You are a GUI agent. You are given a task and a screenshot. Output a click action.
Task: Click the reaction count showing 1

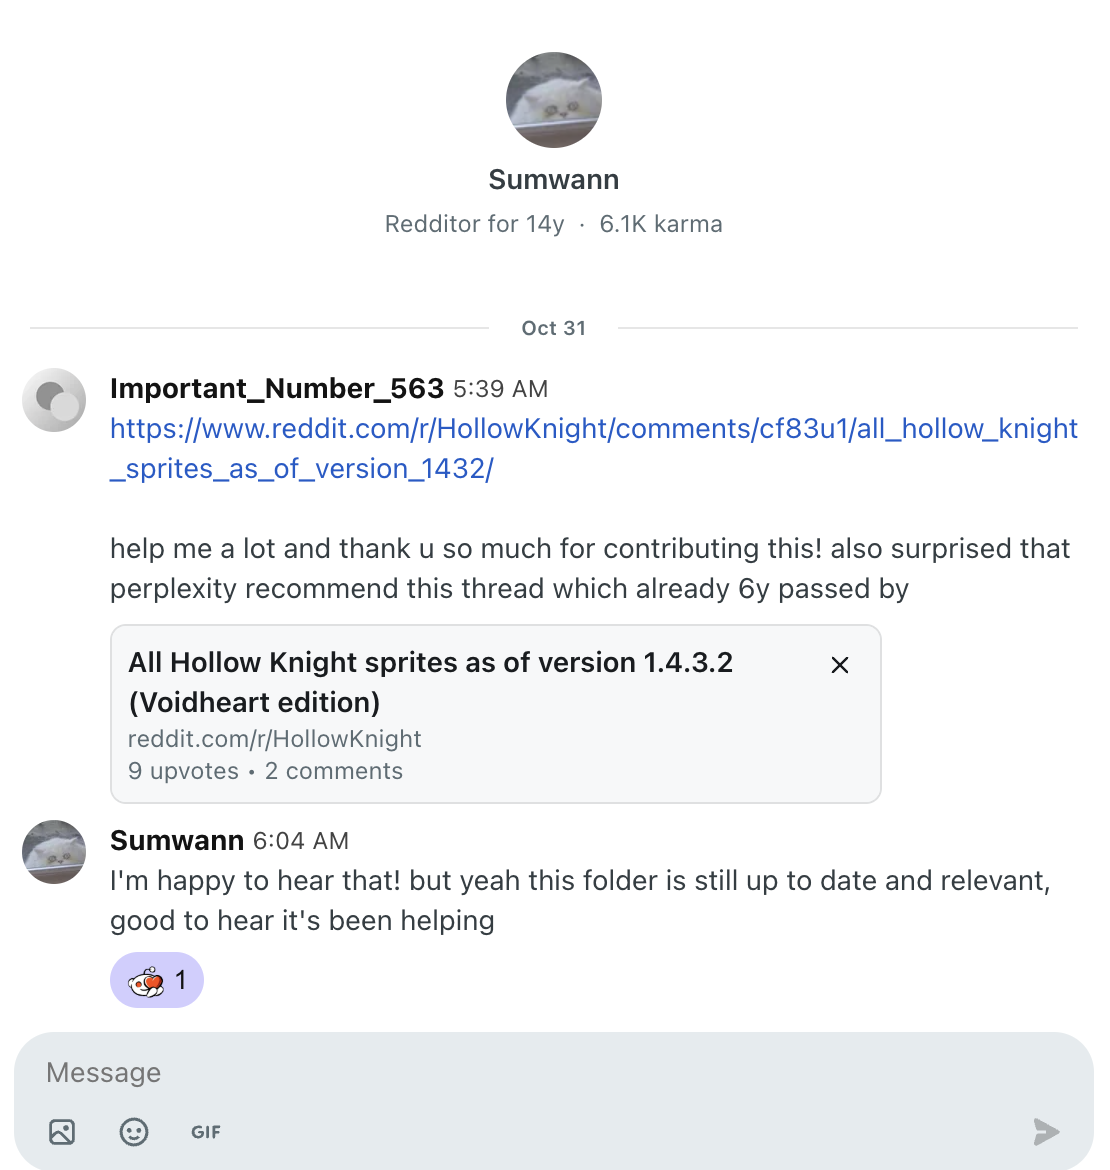(181, 980)
